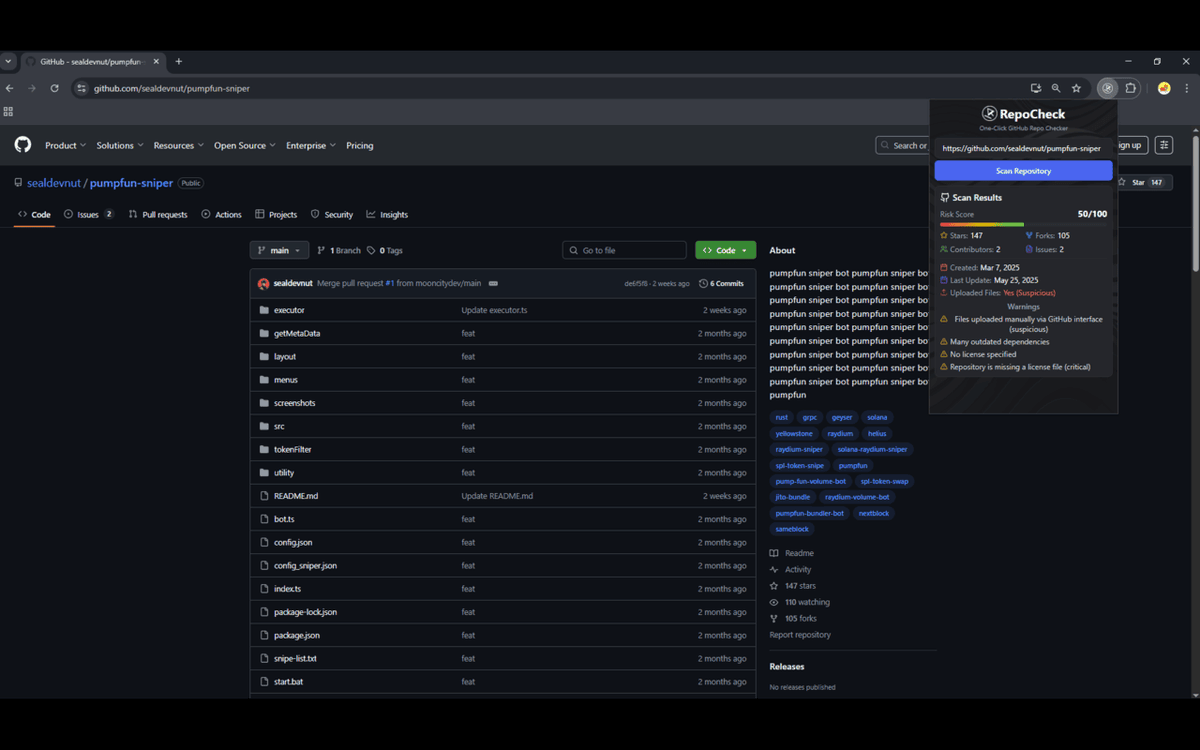Open the Actions tab

point(221,214)
